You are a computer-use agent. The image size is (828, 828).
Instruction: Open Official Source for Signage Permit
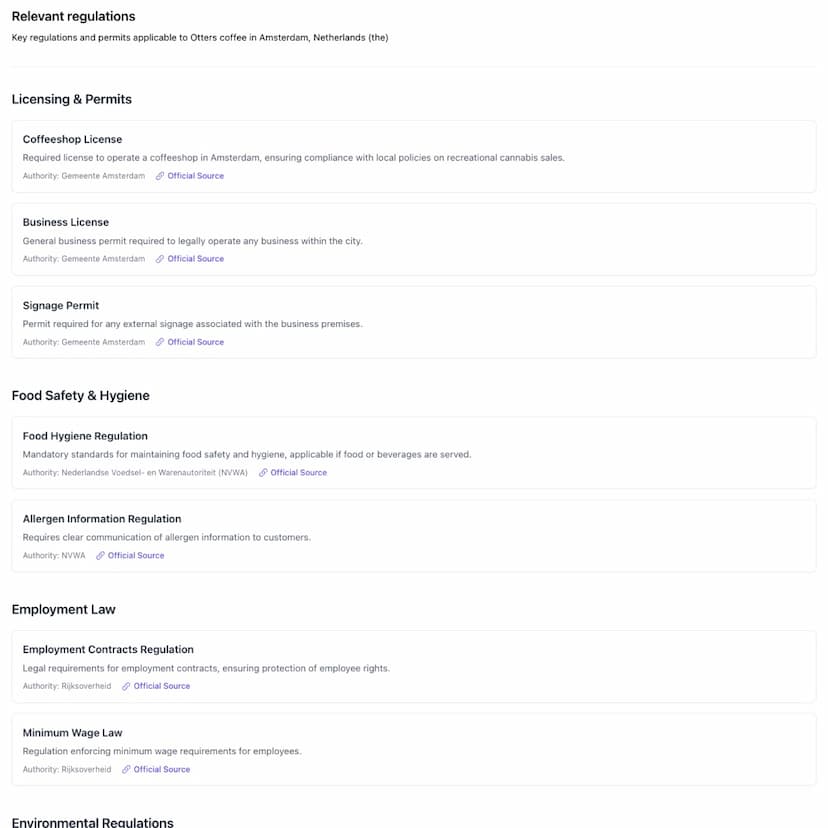(x=196, y=342)
